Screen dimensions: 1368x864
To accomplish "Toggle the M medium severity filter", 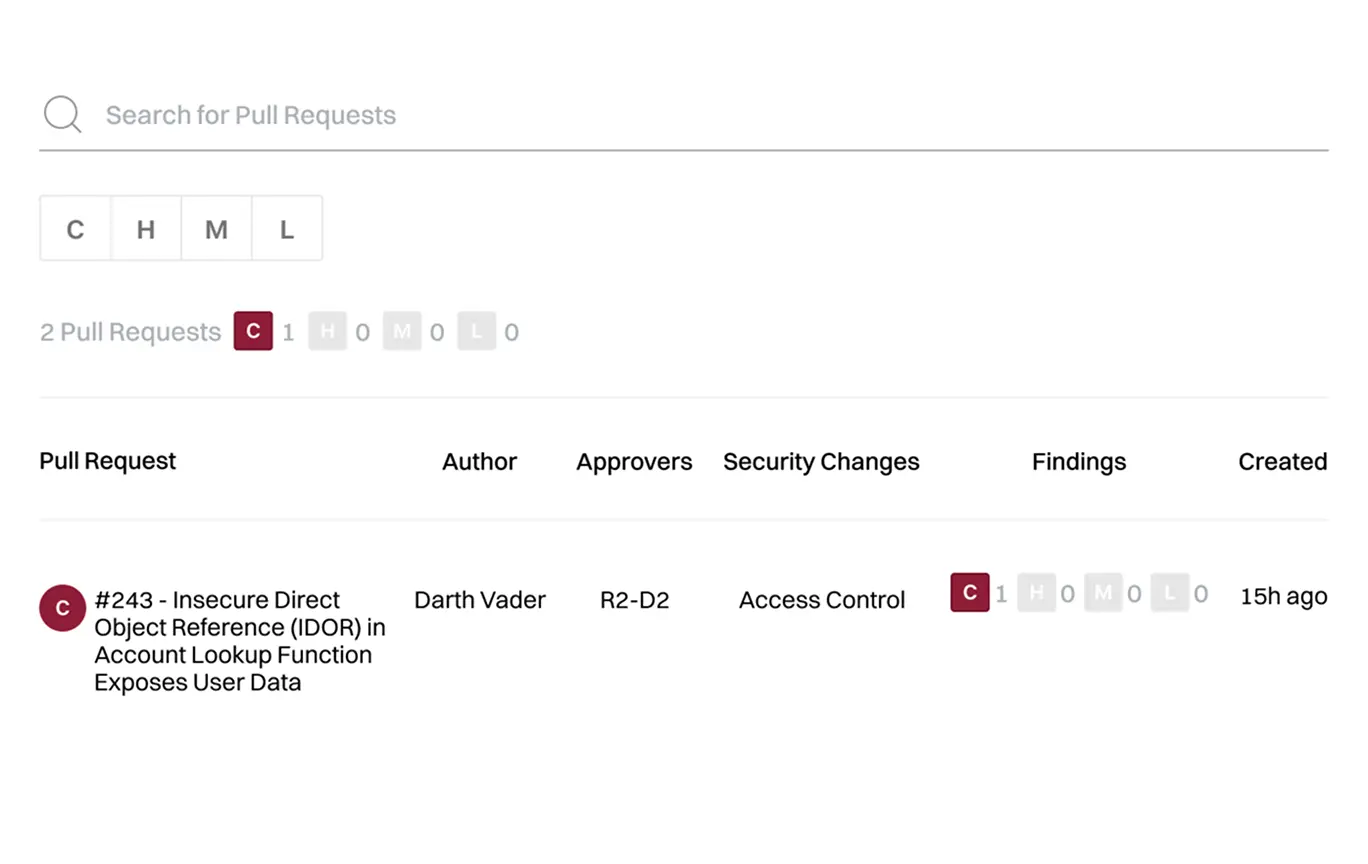I will 216,229.
